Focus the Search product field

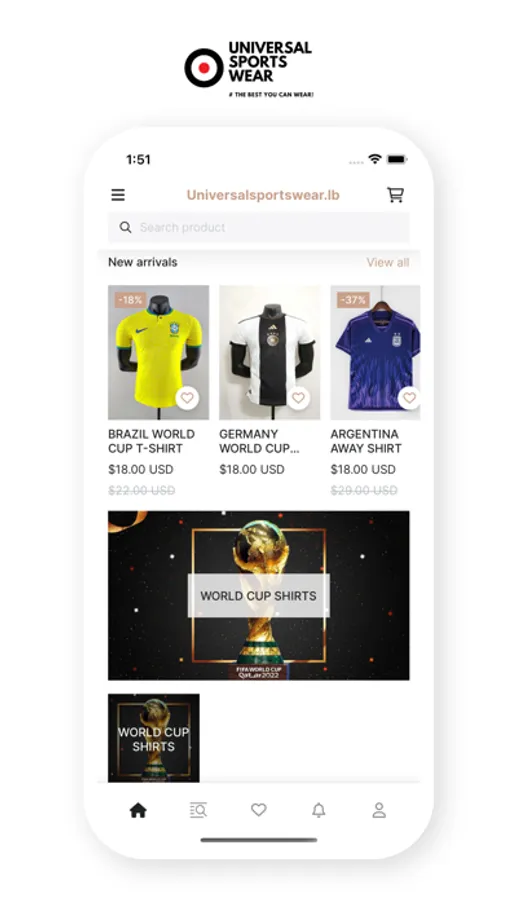(258, 227)
